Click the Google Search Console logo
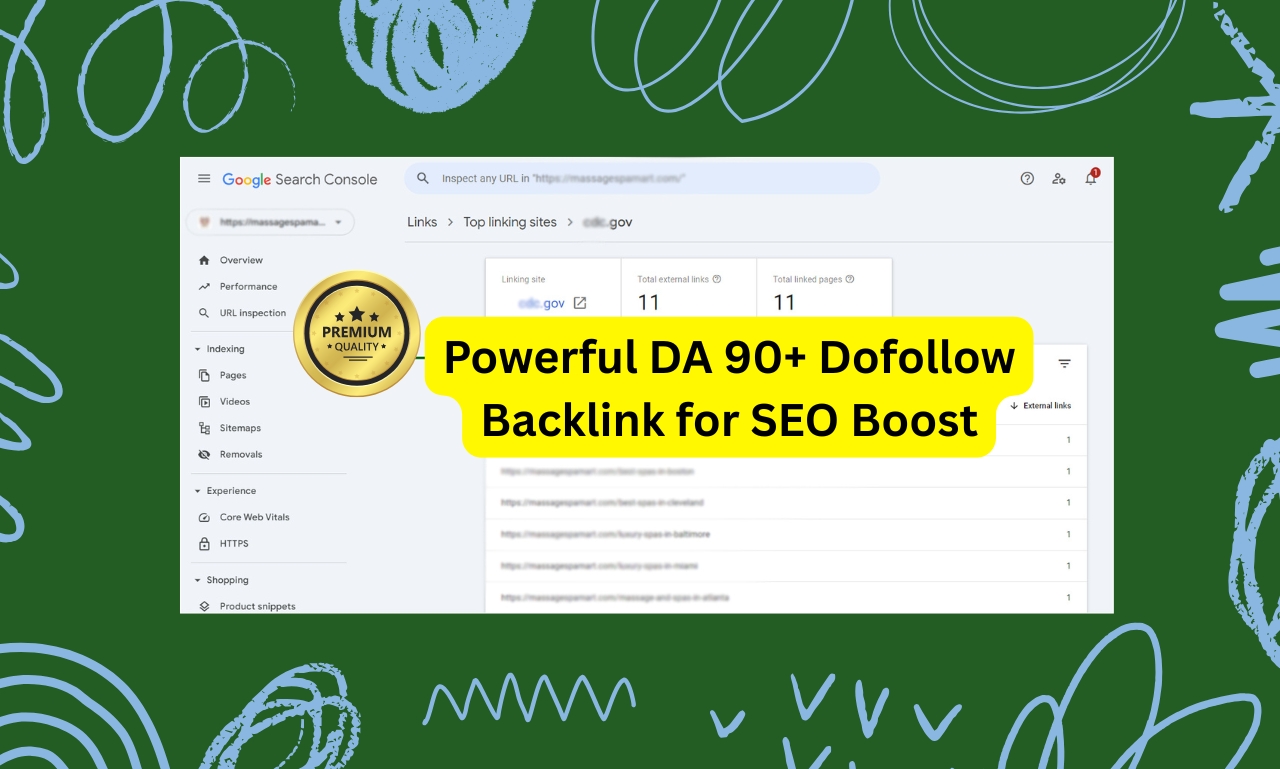1280x769 pixels. point(300,180)
